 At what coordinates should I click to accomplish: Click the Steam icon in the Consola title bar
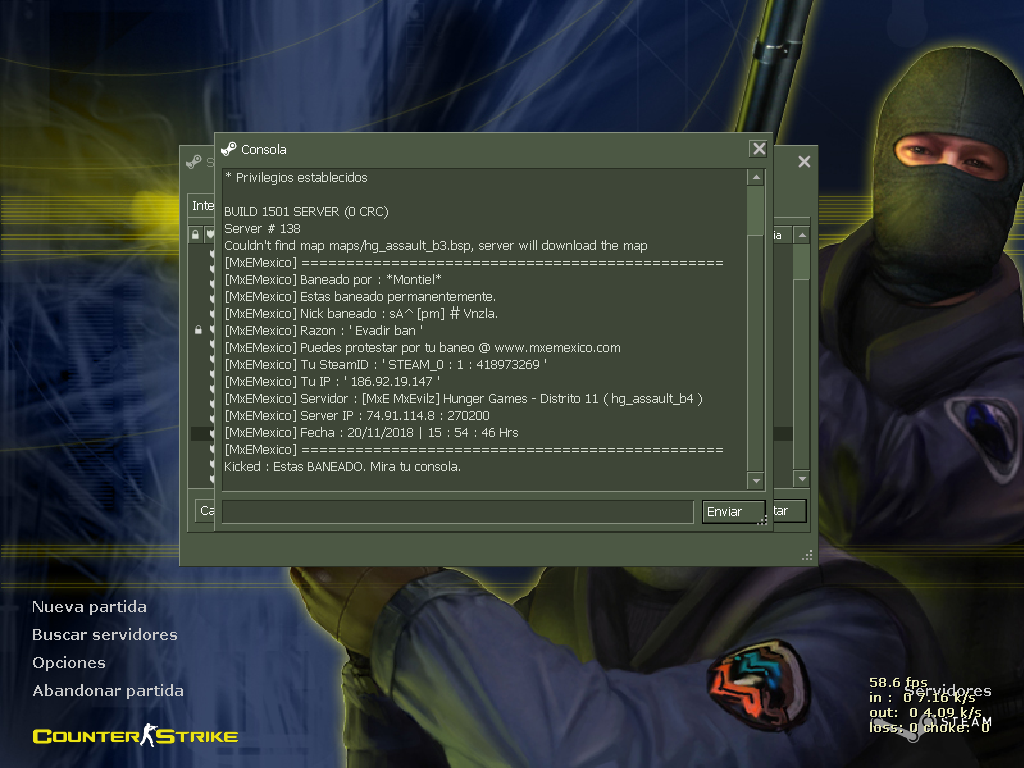tap(229, 150)
